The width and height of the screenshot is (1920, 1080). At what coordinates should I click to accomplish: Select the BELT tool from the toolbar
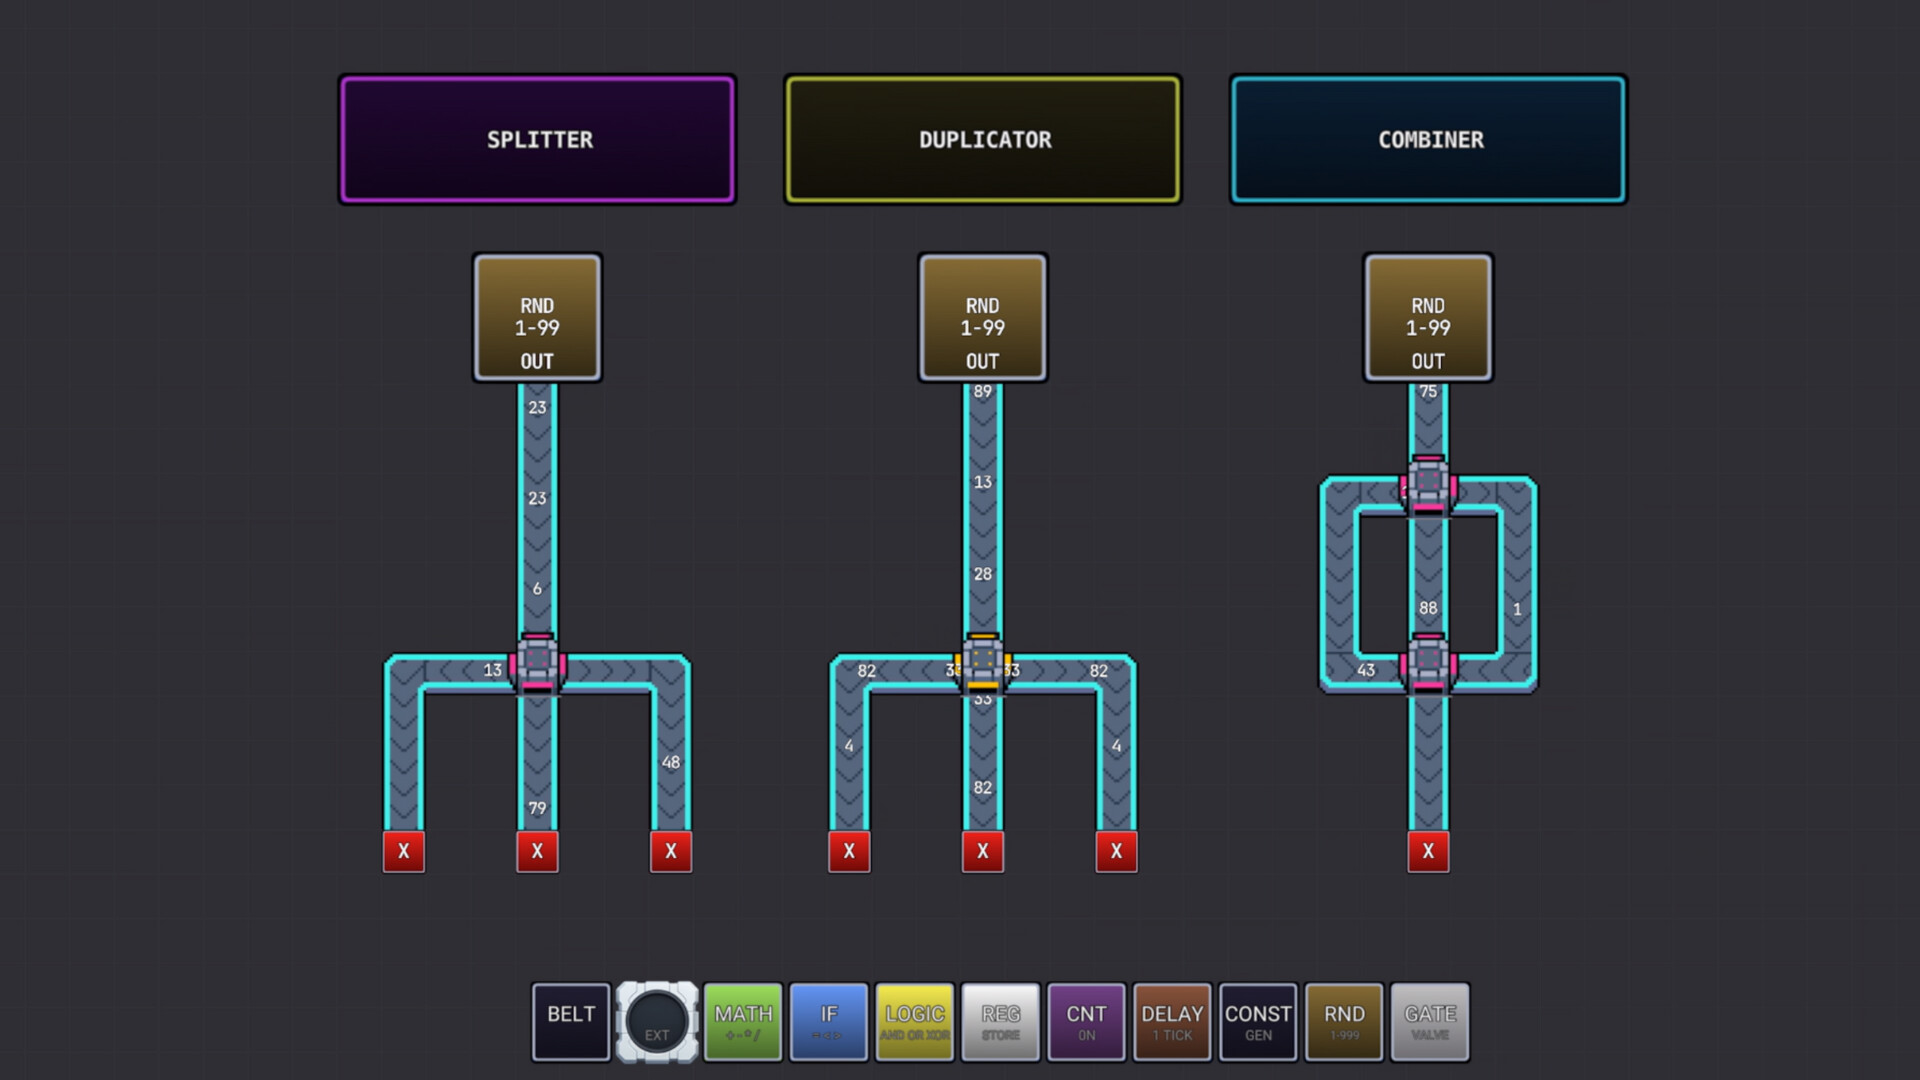click(570, 1021)
